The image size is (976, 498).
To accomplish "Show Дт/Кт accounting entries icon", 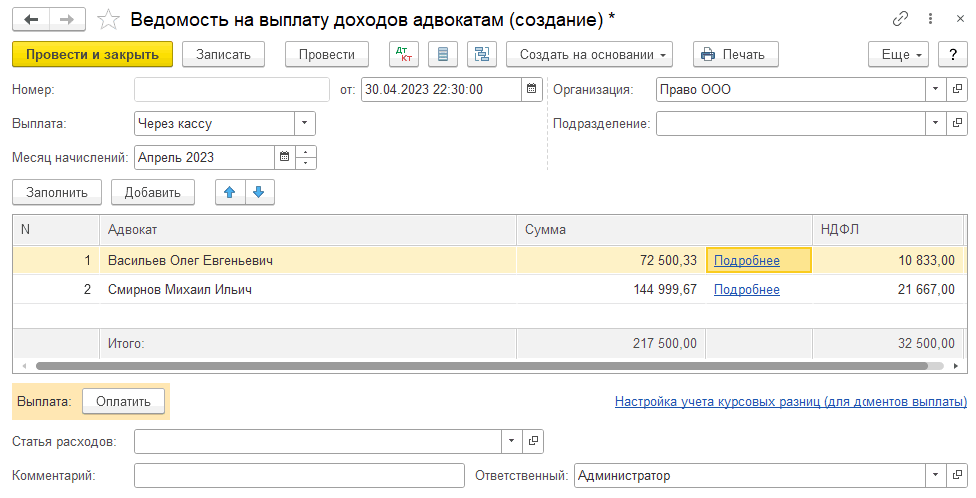I will (x=403, y=54).
